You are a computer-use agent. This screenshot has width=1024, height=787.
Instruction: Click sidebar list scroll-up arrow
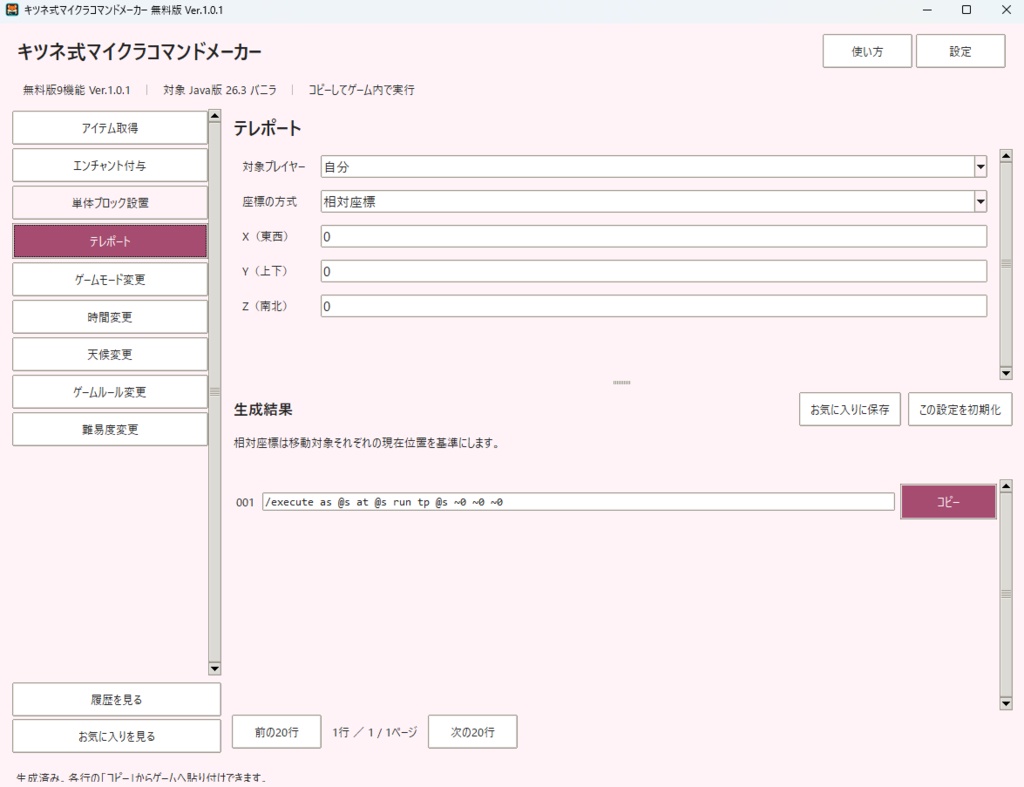[214, 116]
